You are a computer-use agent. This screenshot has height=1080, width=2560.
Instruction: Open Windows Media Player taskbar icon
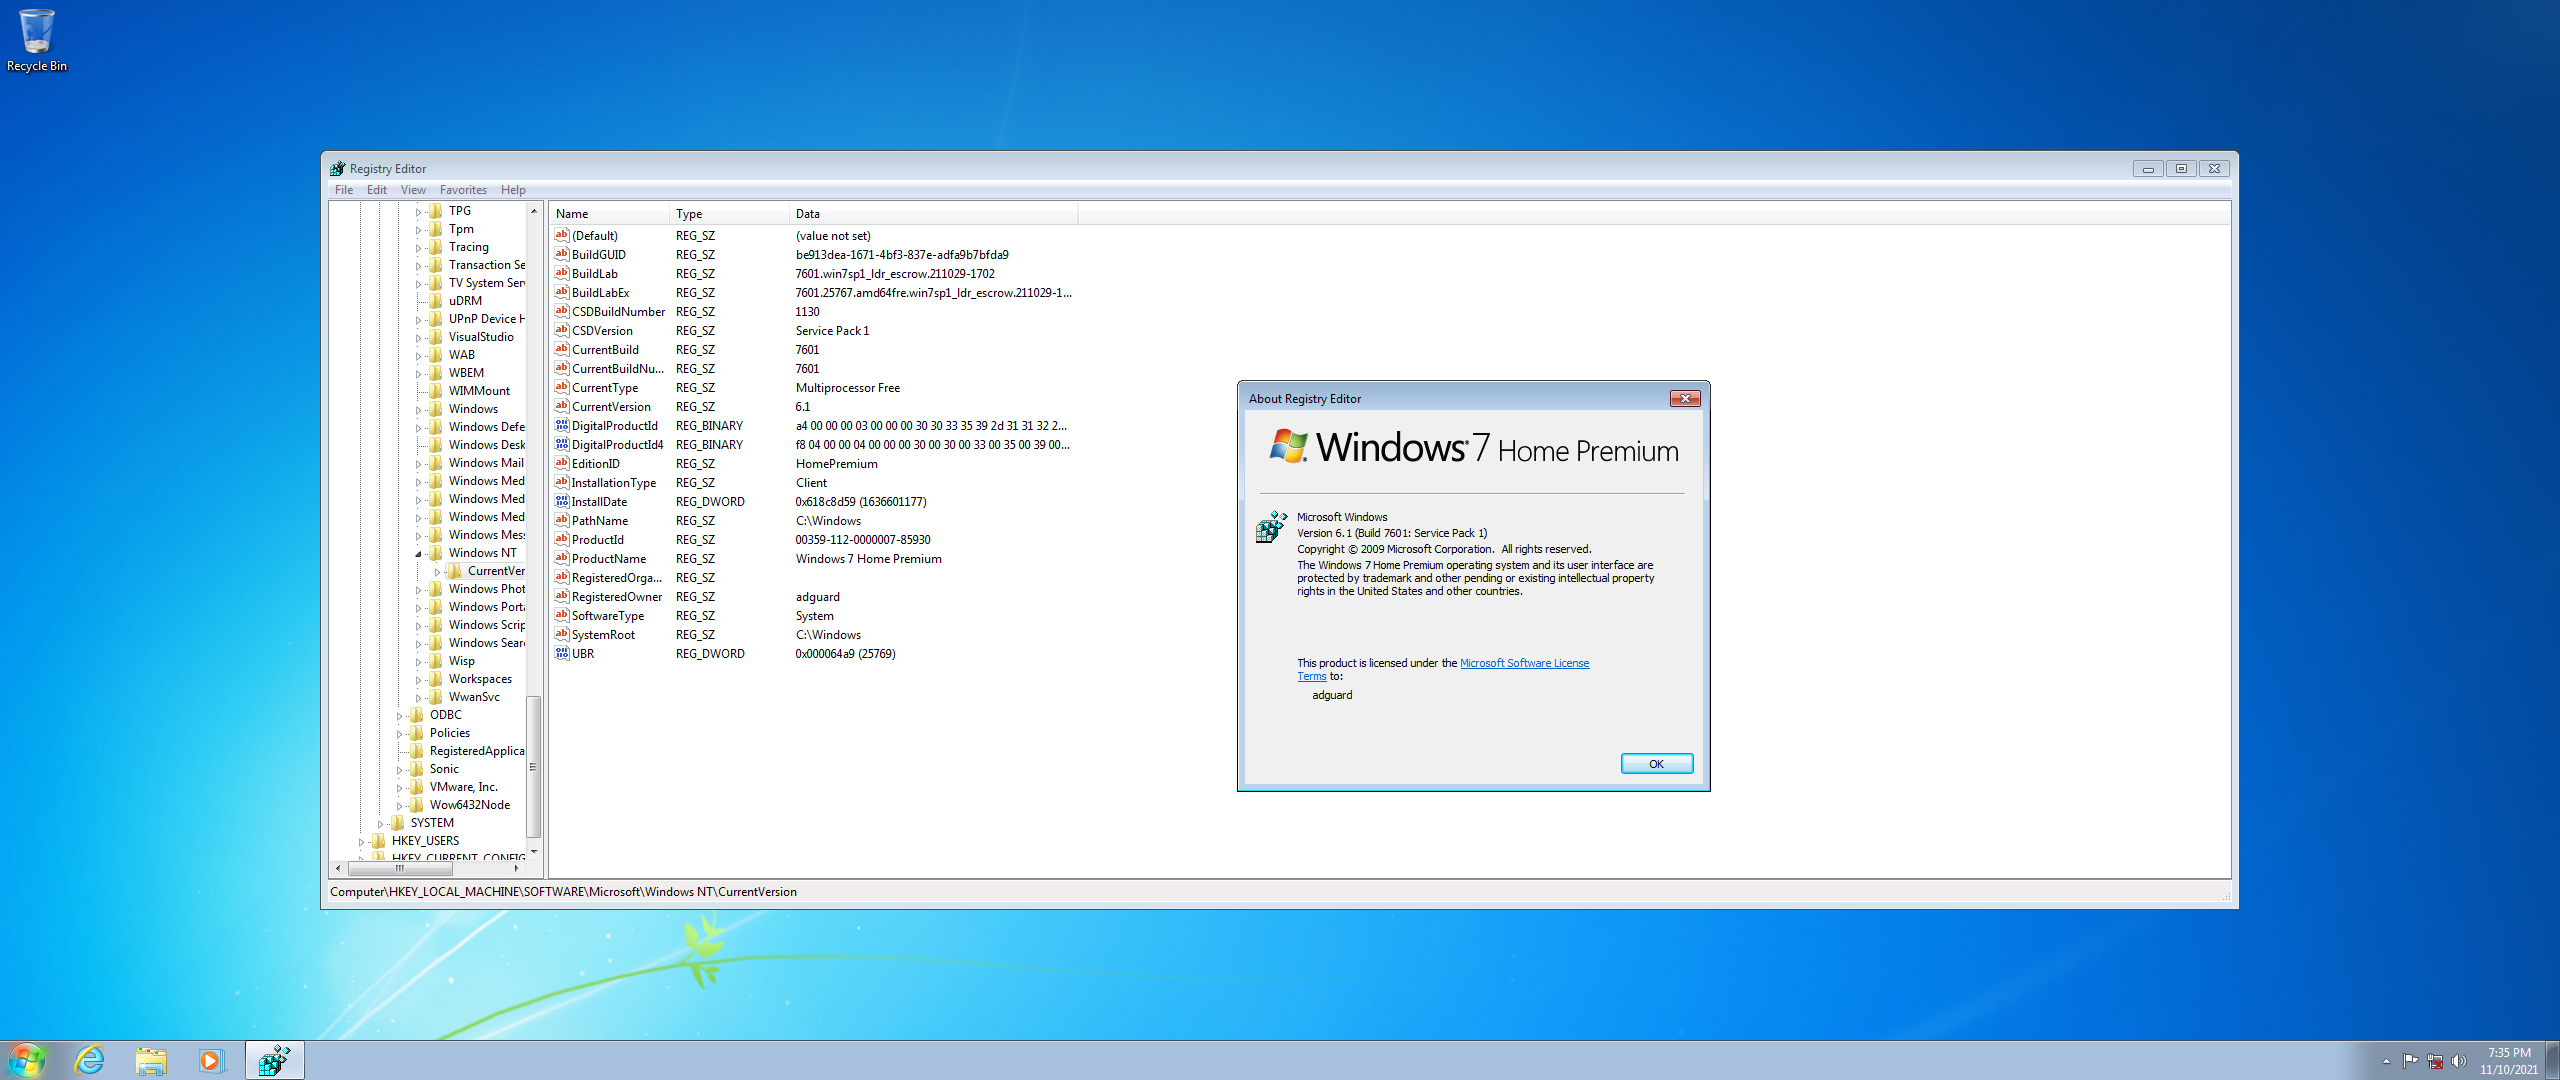(211, 1060)
